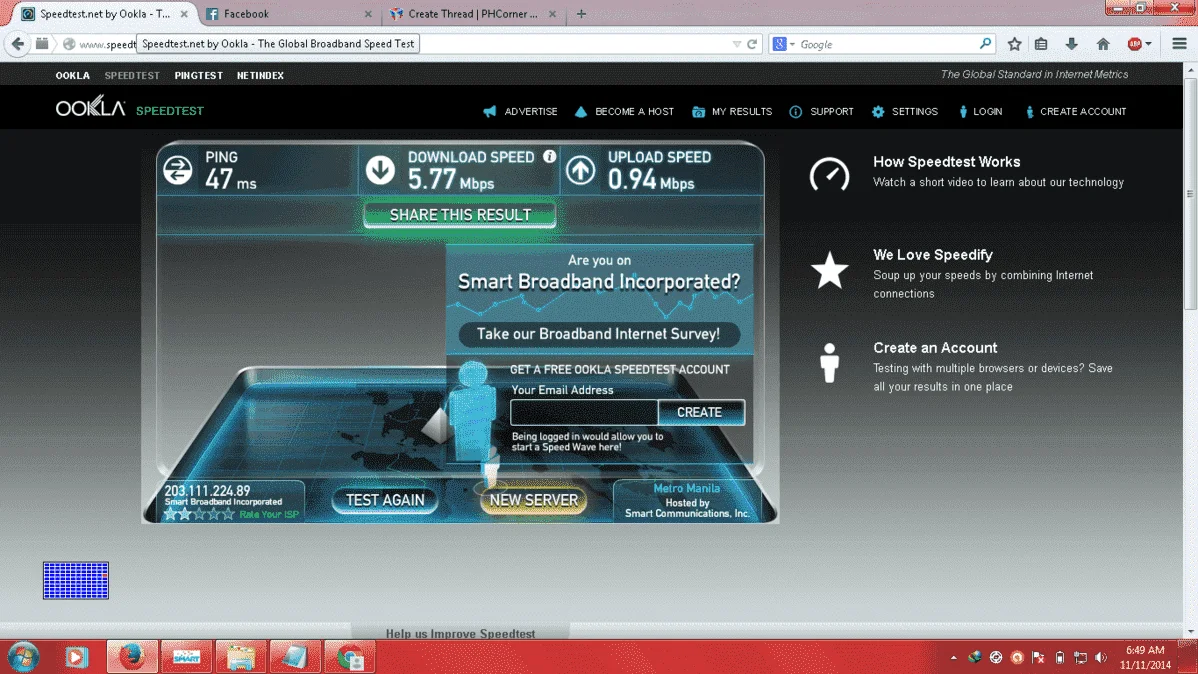Click the Advertise megaphone icon

490,112
